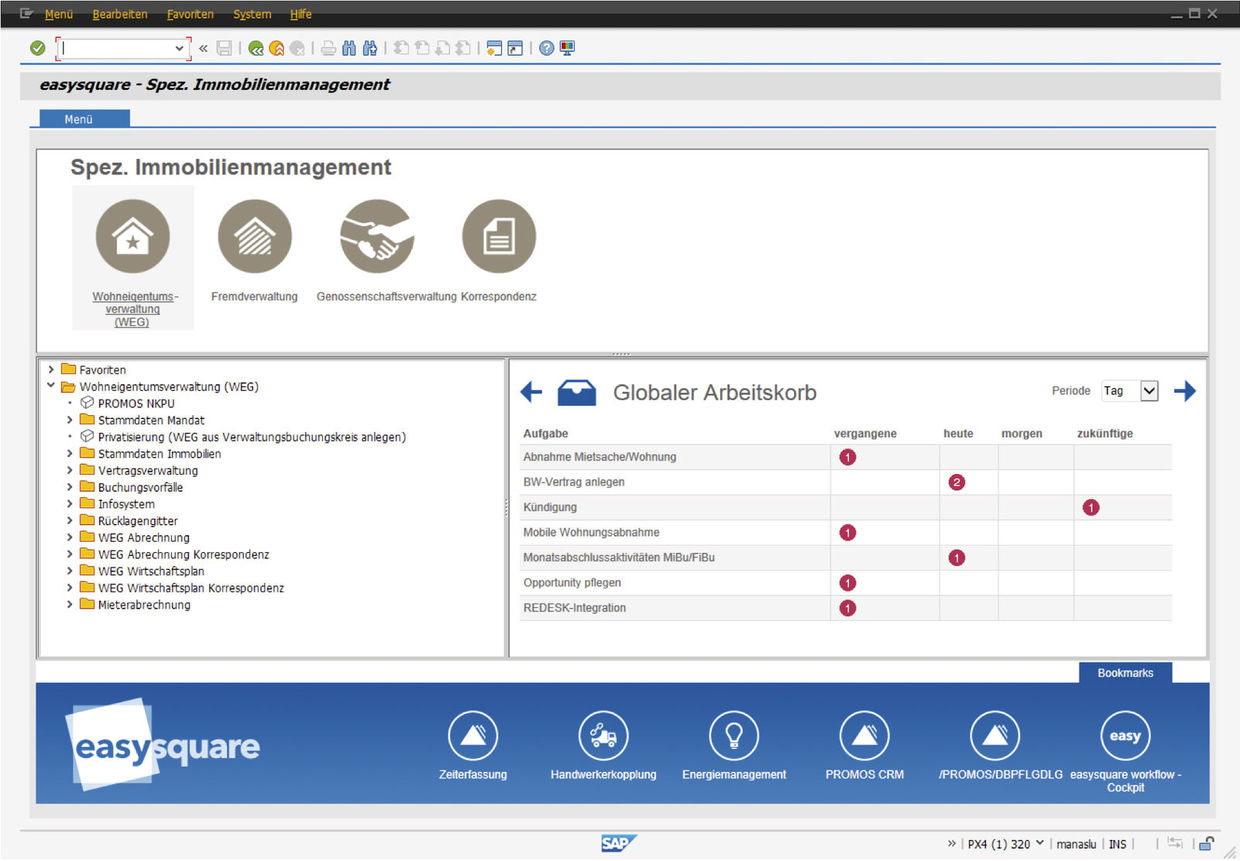This screenshot has width=1240, height=861.
Task: Open easysquare workflow - Cockpit
Action: (1125, 735)
